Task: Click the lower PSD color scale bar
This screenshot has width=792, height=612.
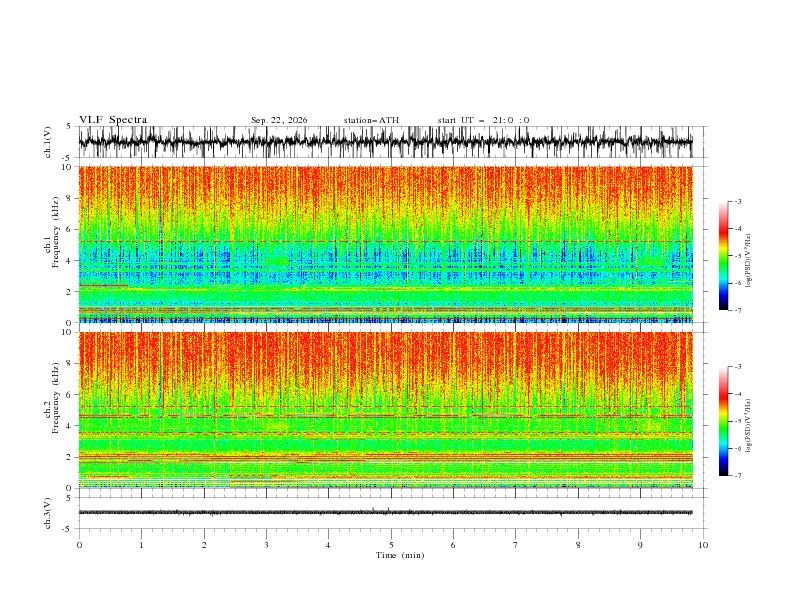Action: 723,421
